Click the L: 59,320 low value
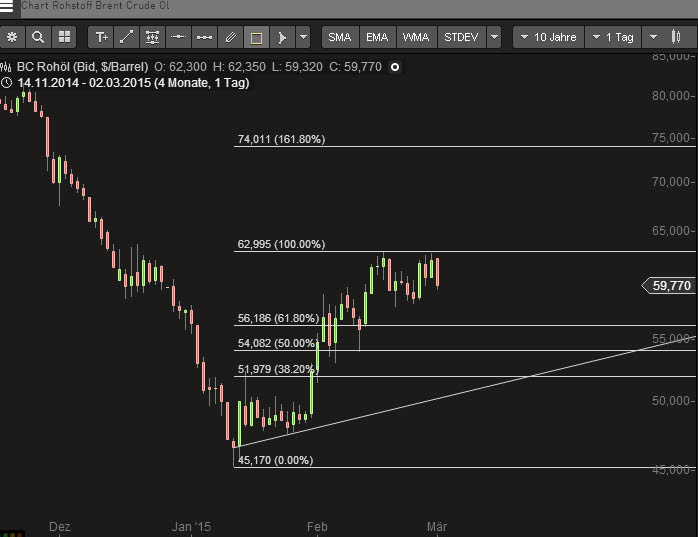 (x=297, y=67)
